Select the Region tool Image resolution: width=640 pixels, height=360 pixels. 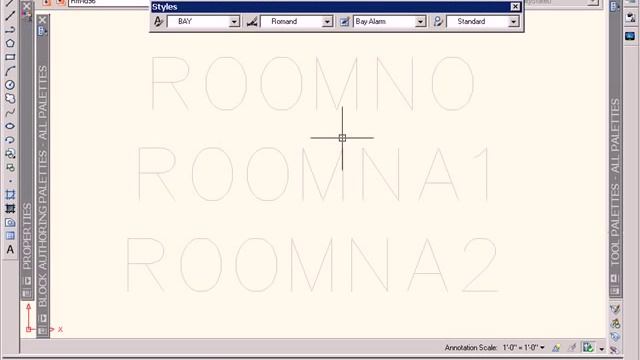[x=10, y=222]
